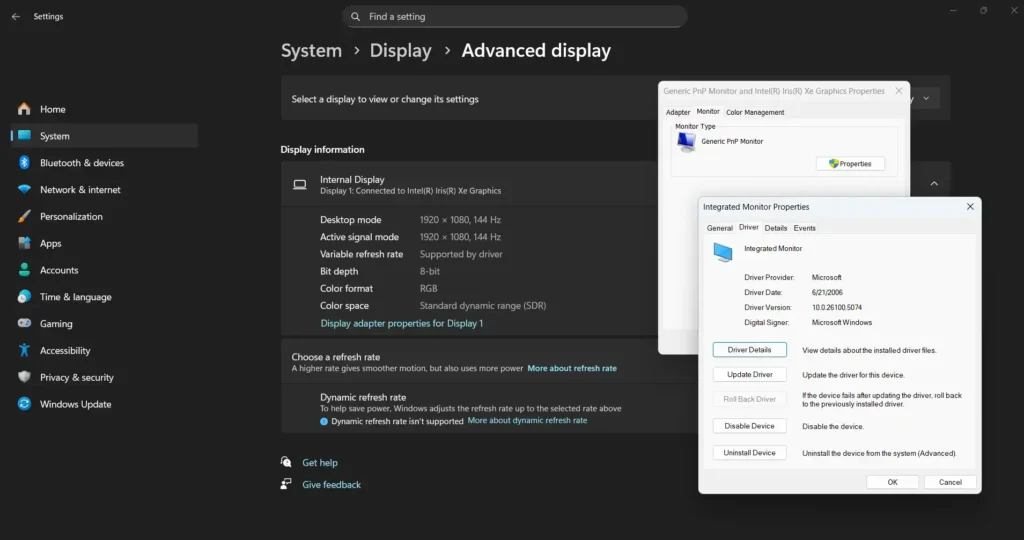Click the Windows Update sync icon
Screen dimensions: 1024x540
tap(24, 405)
